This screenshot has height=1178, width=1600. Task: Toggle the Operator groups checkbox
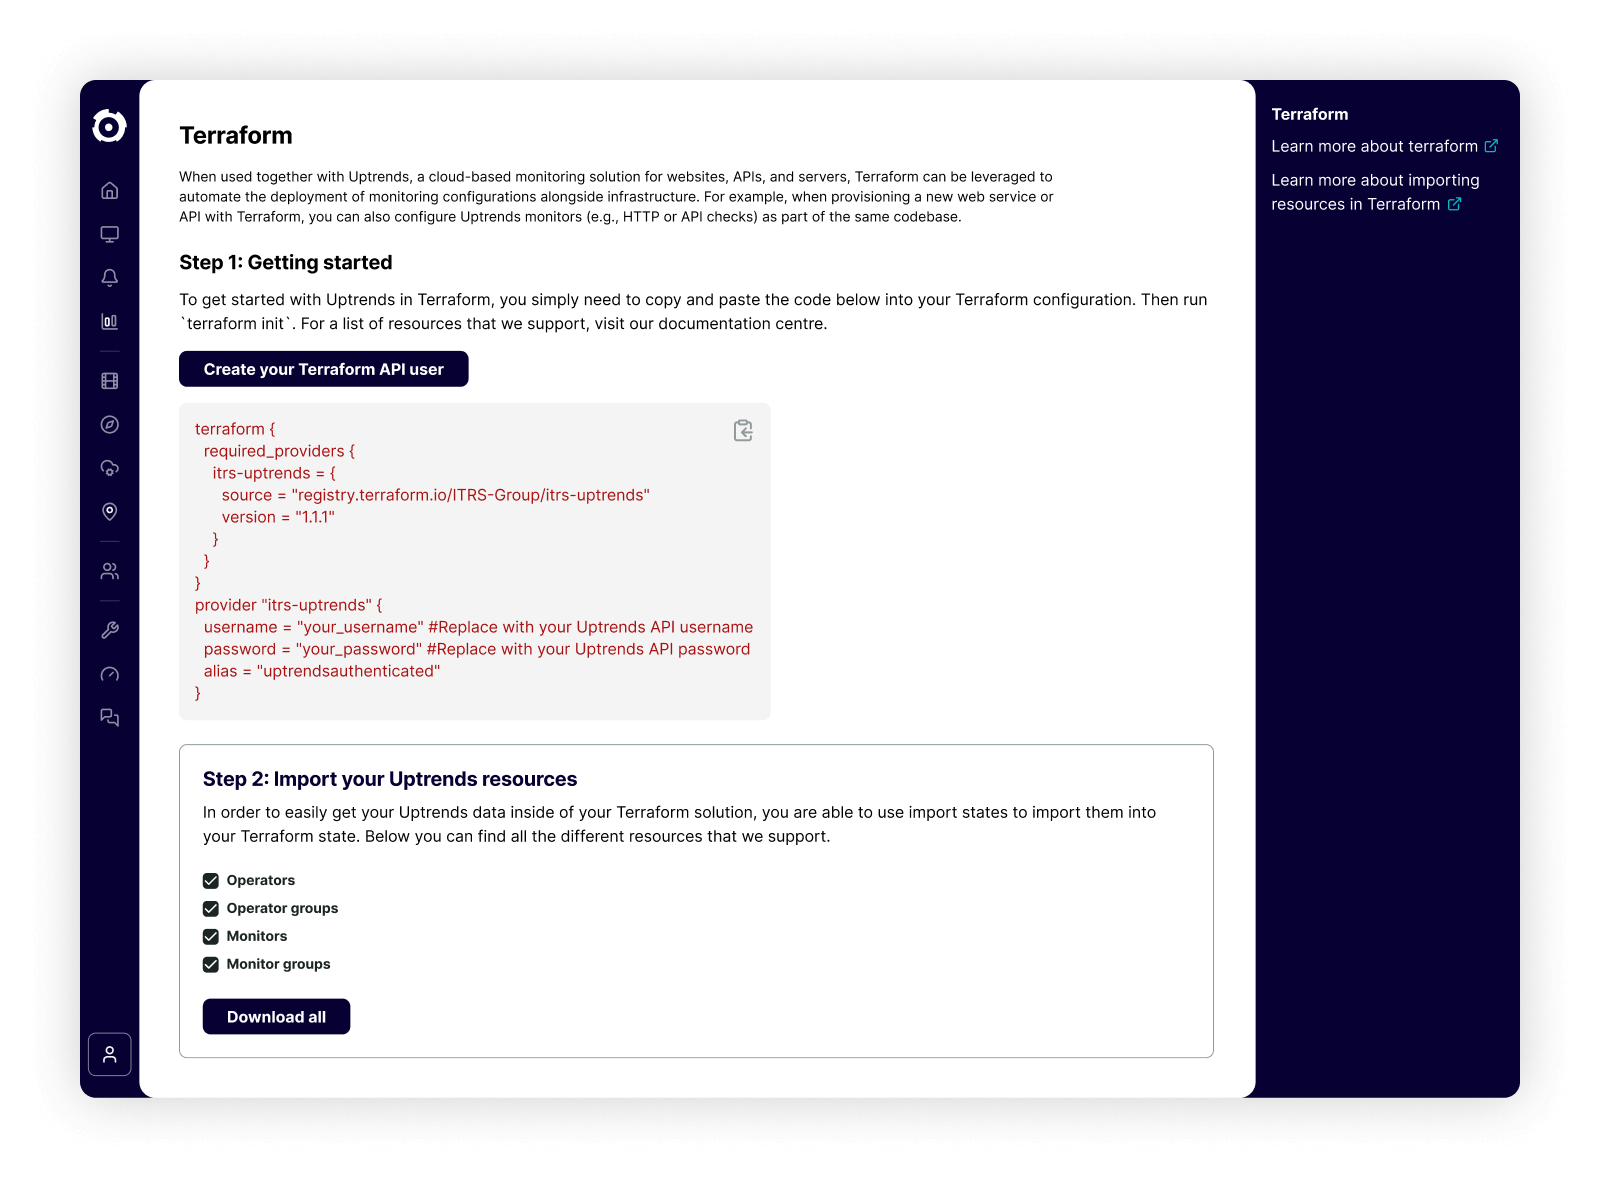click(211, 908)
